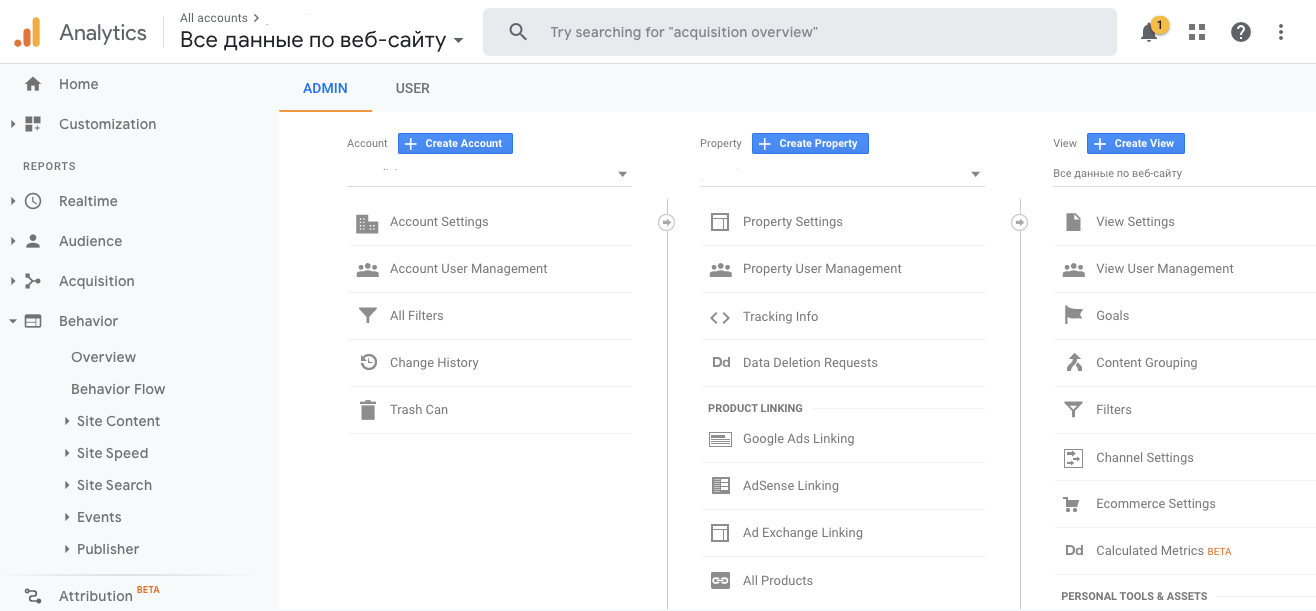The image size is (1316, 611).
Task: Click arrow circle between Account and Property
Action: (x=667, y=222)
